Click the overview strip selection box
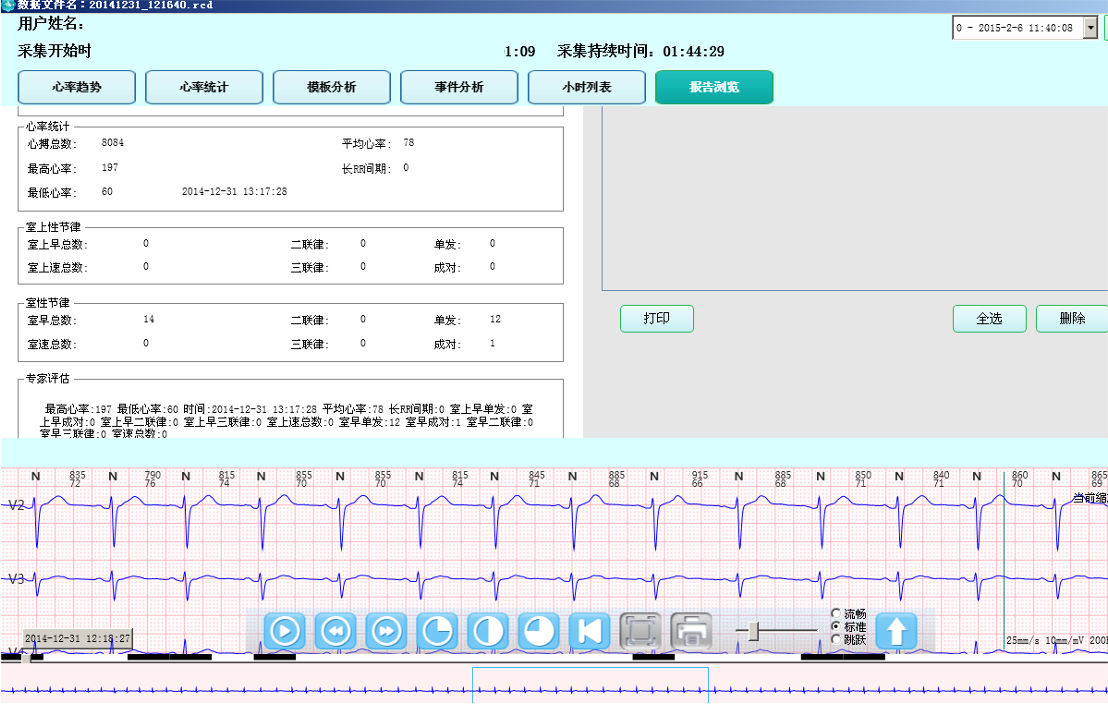The height and width of the screenshot is (704, 1108). [590, 684]
